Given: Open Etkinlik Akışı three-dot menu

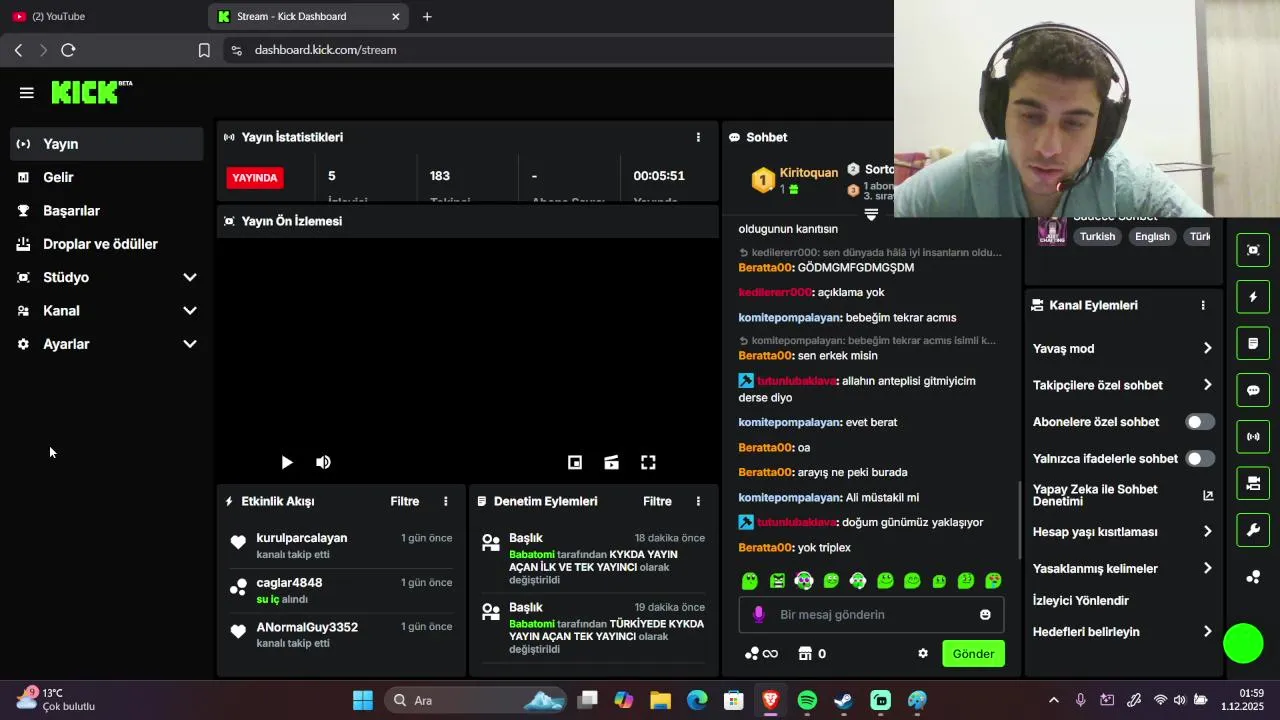Looking at the screenshot, I should click(446, 501).
